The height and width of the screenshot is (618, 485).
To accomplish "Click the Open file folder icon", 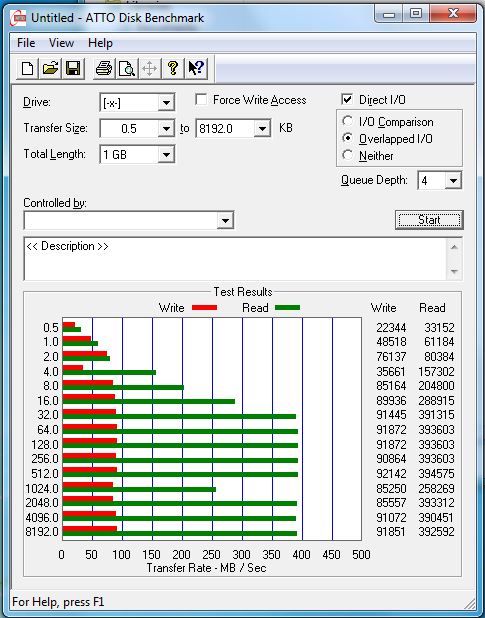I will (x=50, y=69).
